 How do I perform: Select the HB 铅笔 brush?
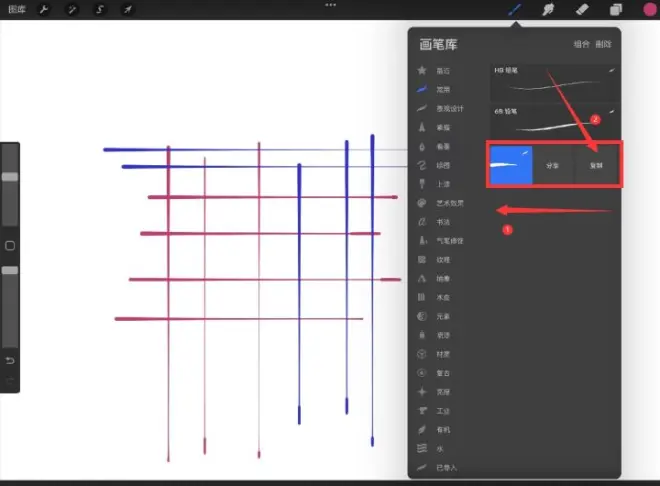(x=555, y=82)
